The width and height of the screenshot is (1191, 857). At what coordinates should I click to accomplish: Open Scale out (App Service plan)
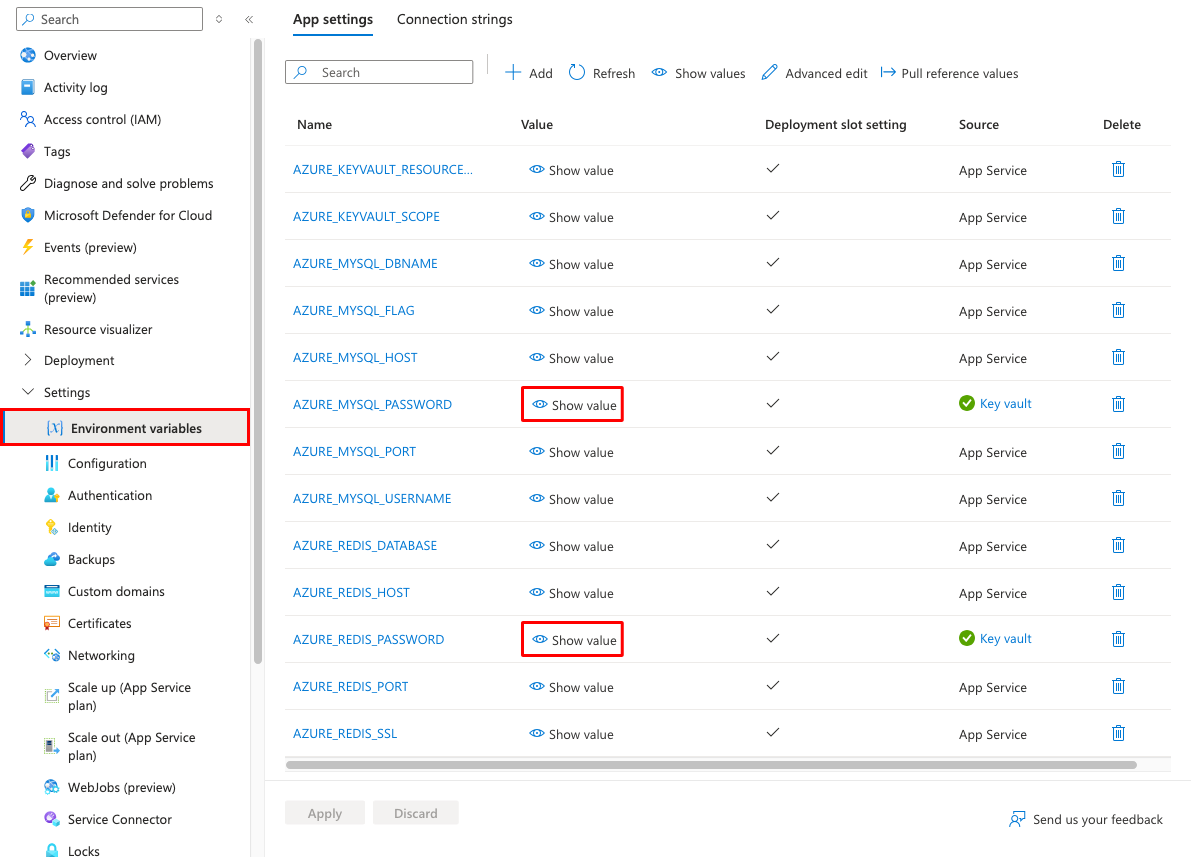(x=131, y=746)
